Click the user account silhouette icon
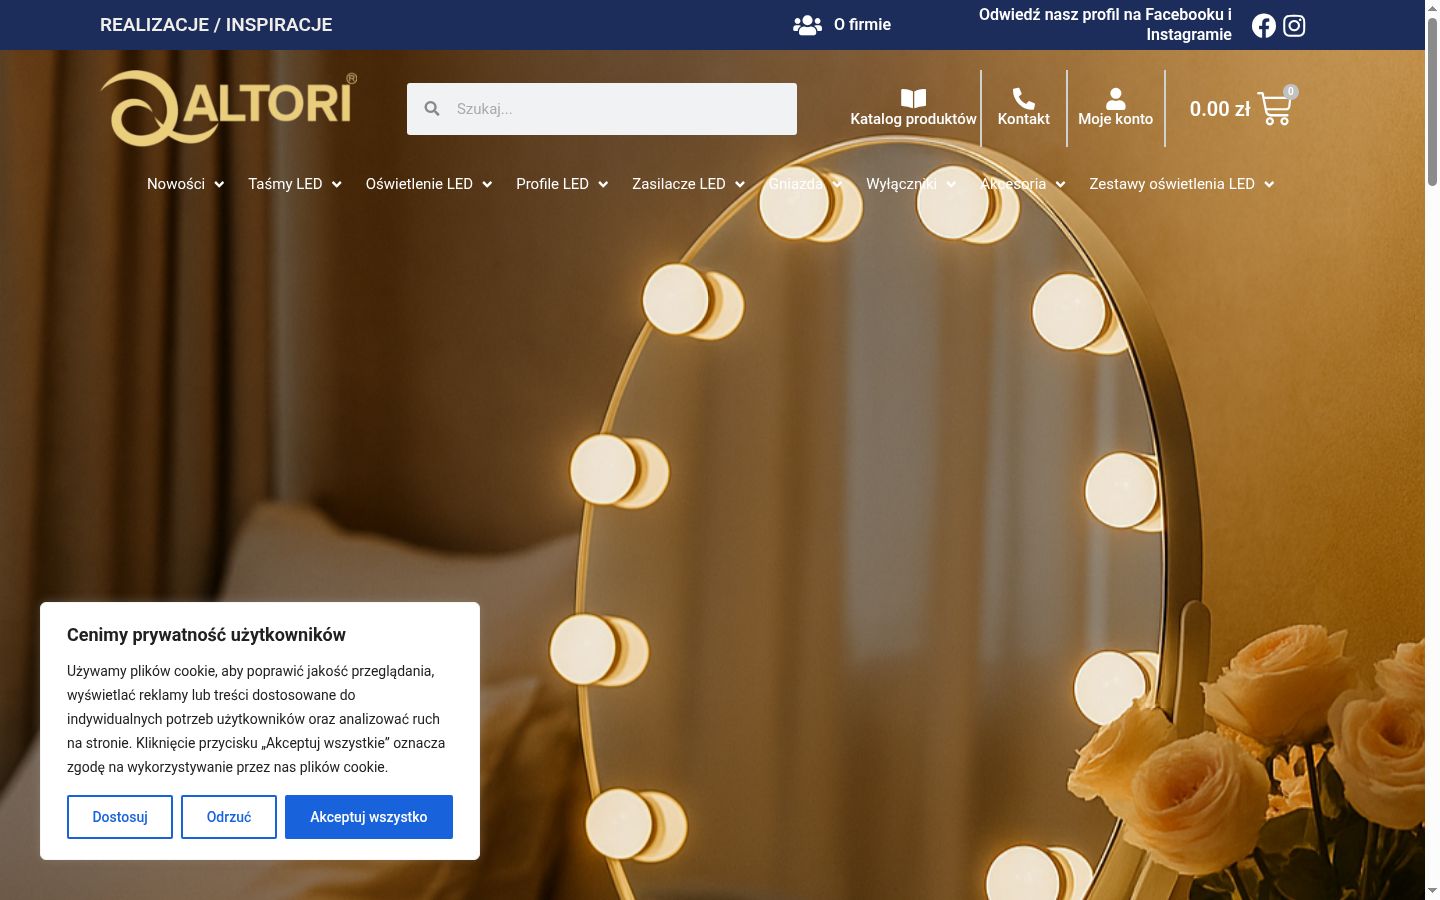The height and width of the screenshot is (900, 1440). pyautogui.click(x=1115, y=98)
